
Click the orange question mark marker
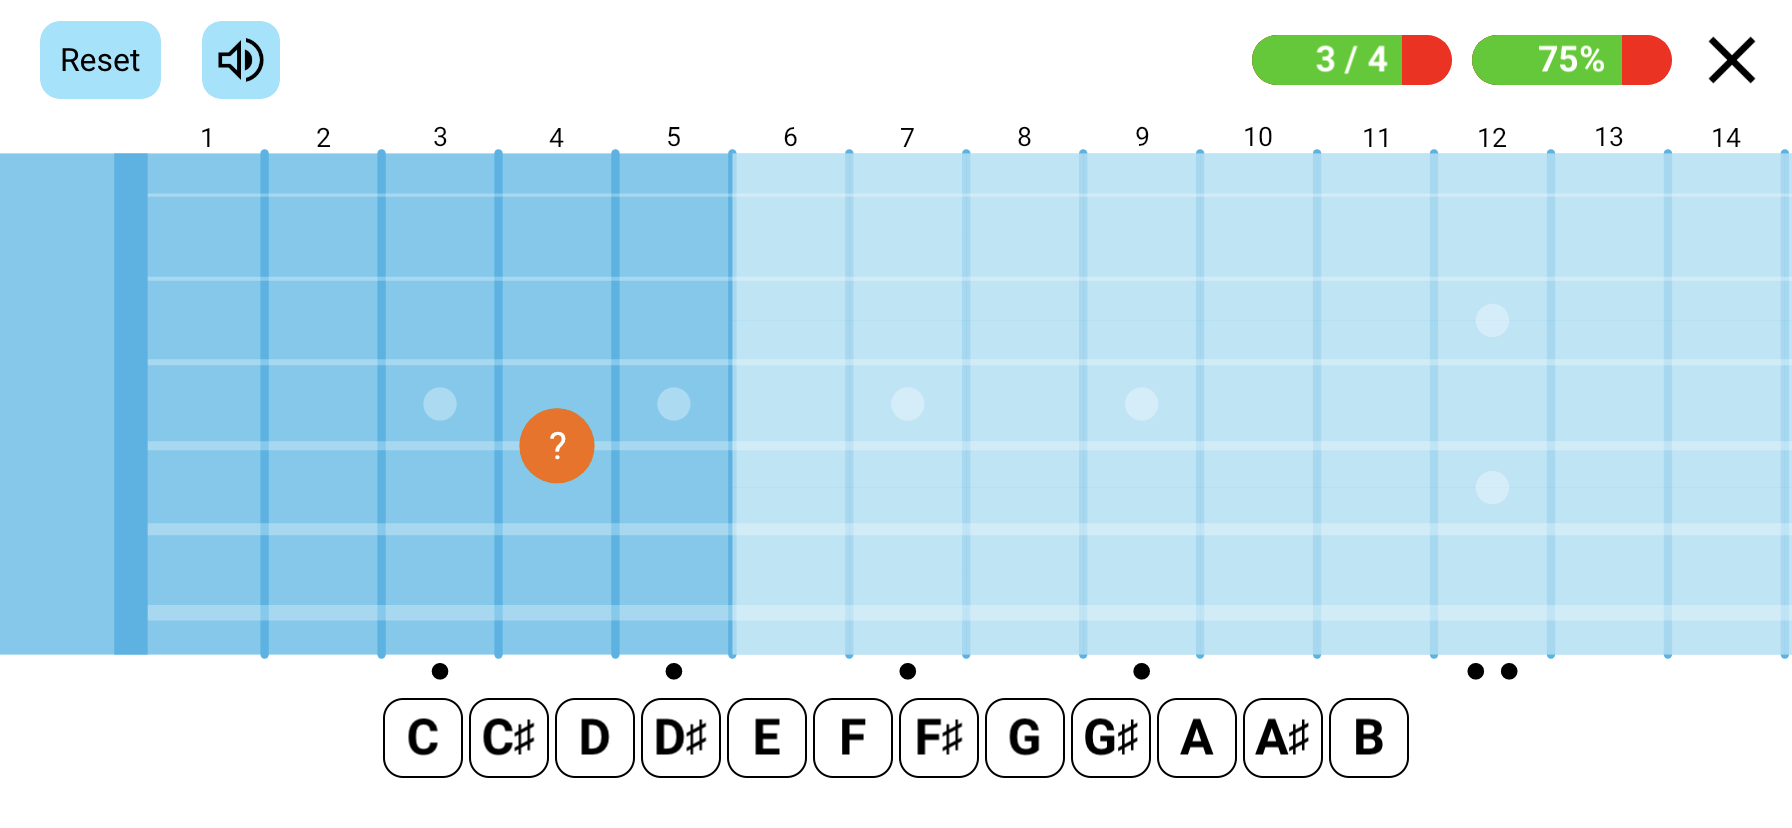557,445
